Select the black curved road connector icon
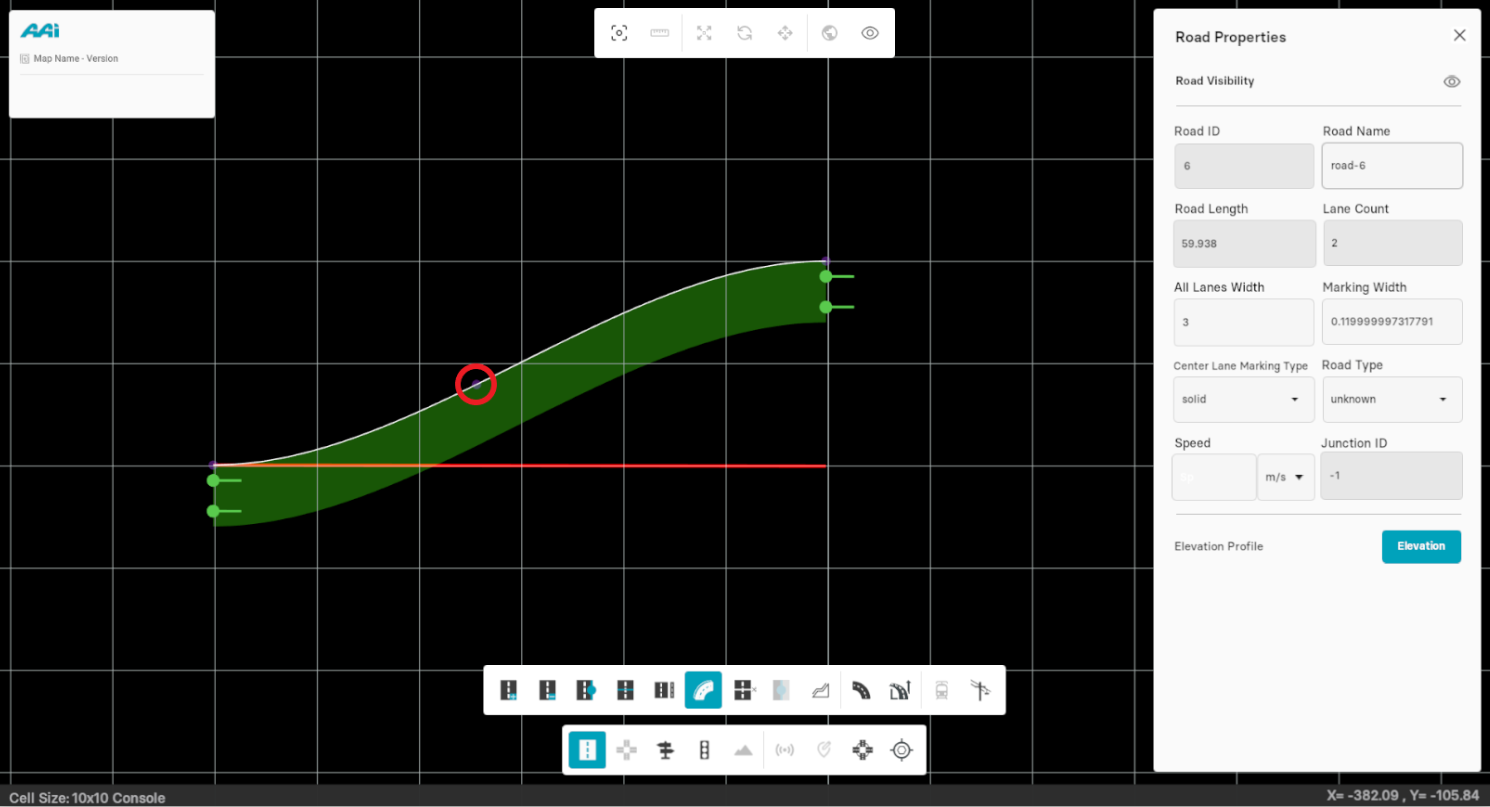Viewport: 1490px width, 807px height. tap(860, 690)
